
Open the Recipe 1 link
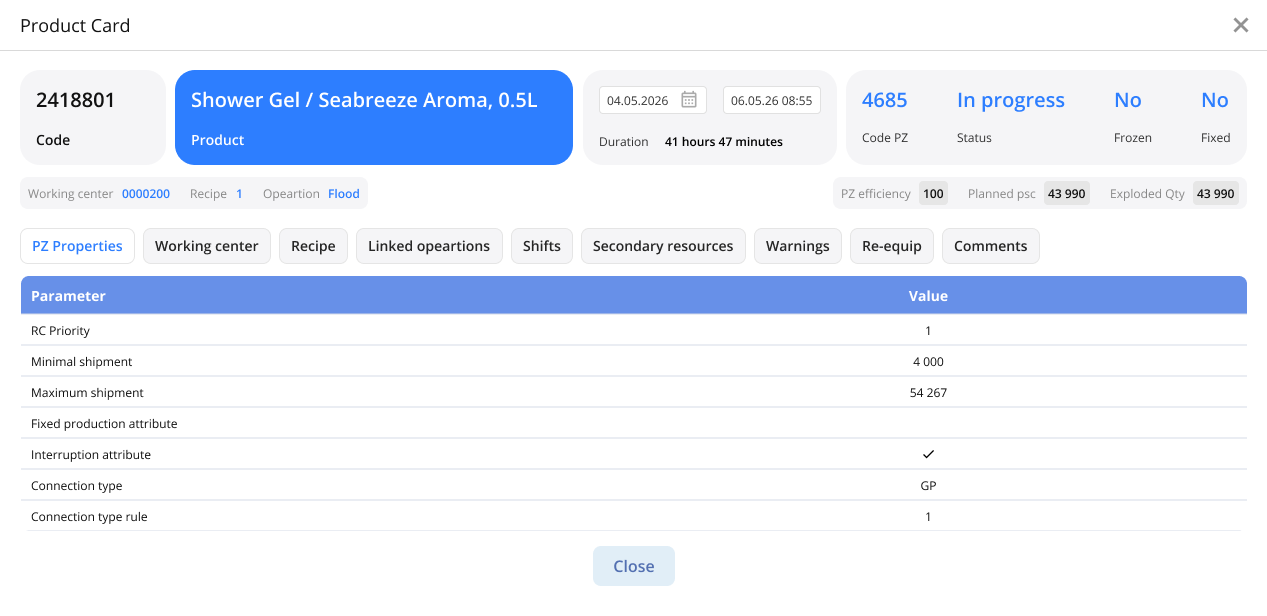[240, 194]
